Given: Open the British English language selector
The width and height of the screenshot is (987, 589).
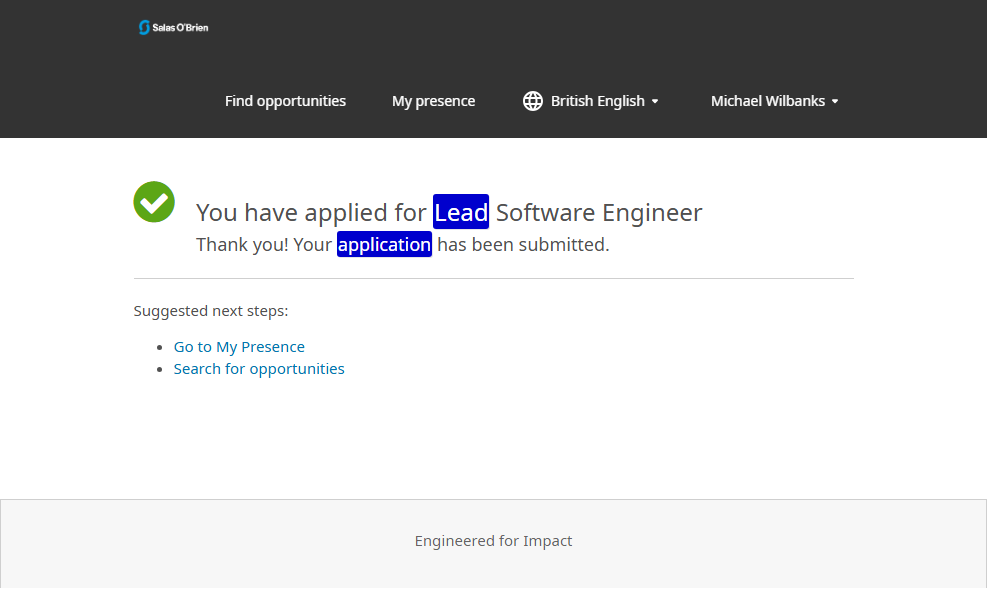Looking at the screenshot, I should coord(597,101).
